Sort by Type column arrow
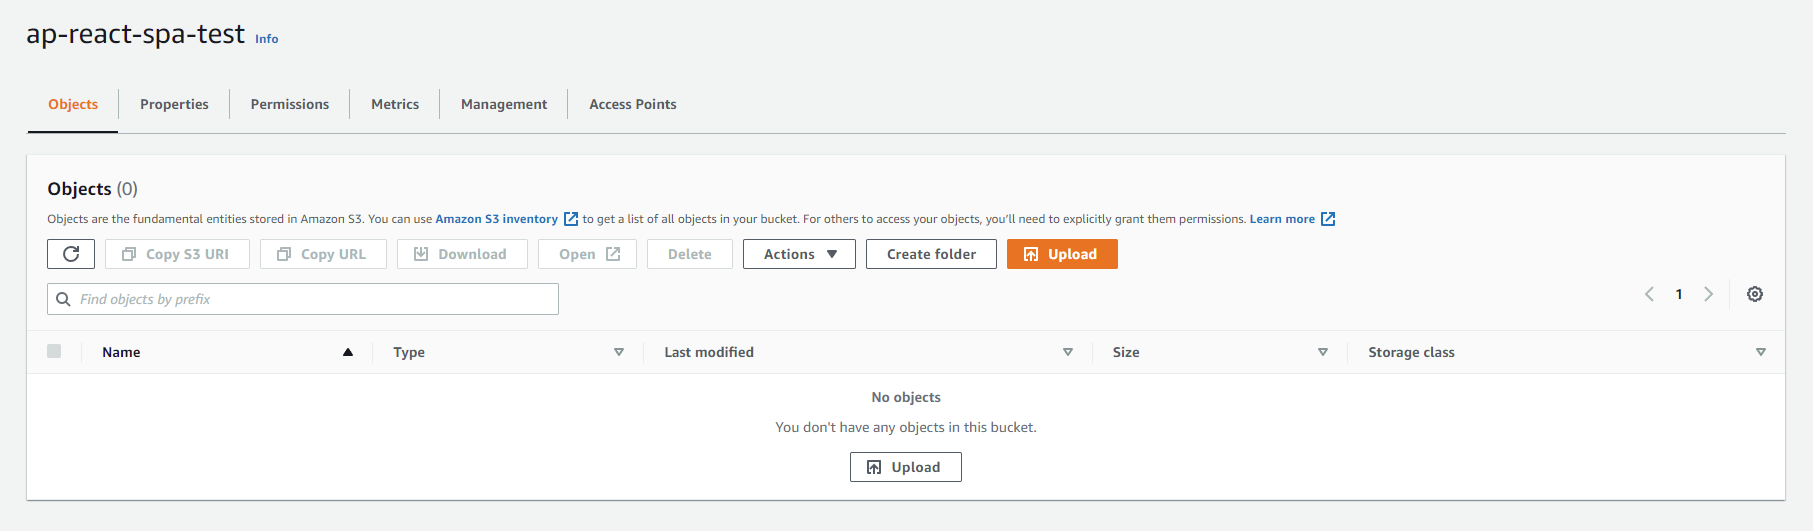Image resolution: width=1813 pixels, height=531 pixels. click(618, 352)
